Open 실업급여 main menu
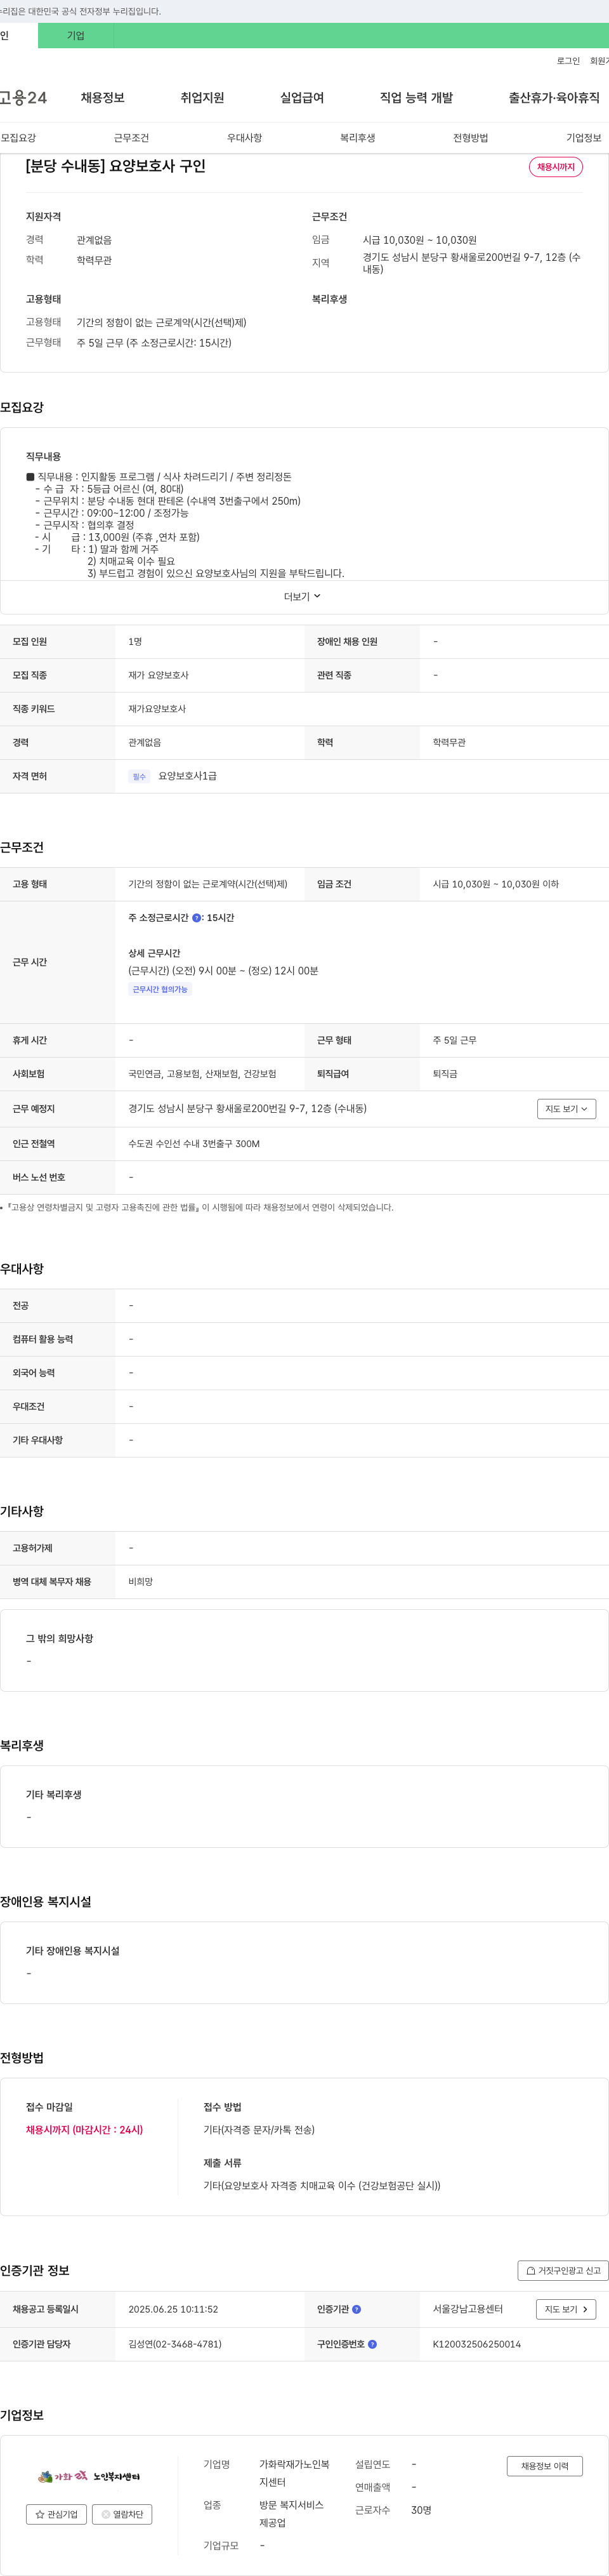The height and width of the screenshot is (2576, 609). pyautogui.click(x=302, y=98)
